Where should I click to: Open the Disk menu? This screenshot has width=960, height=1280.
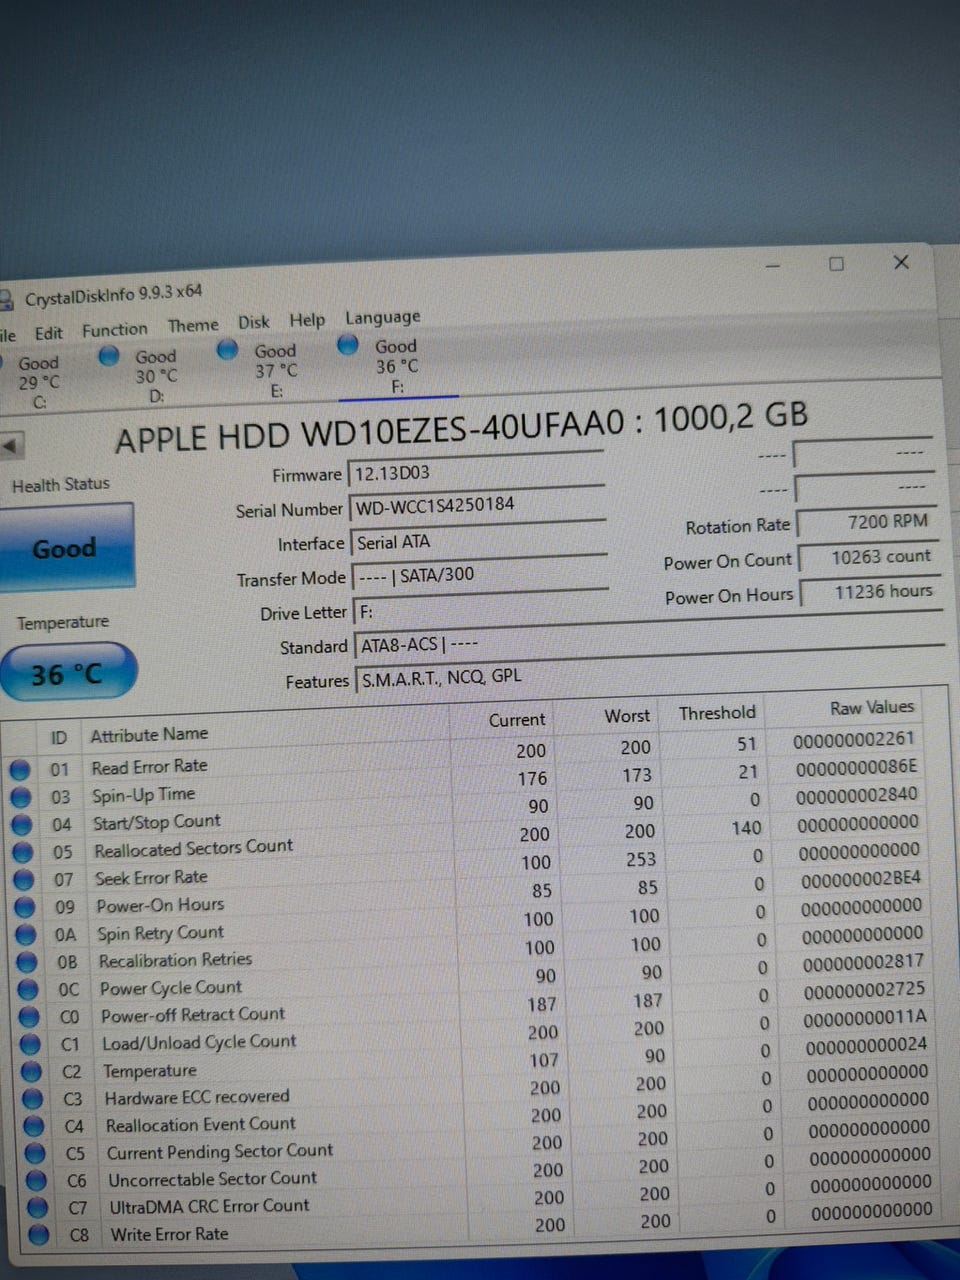click(x=253, y=322)
